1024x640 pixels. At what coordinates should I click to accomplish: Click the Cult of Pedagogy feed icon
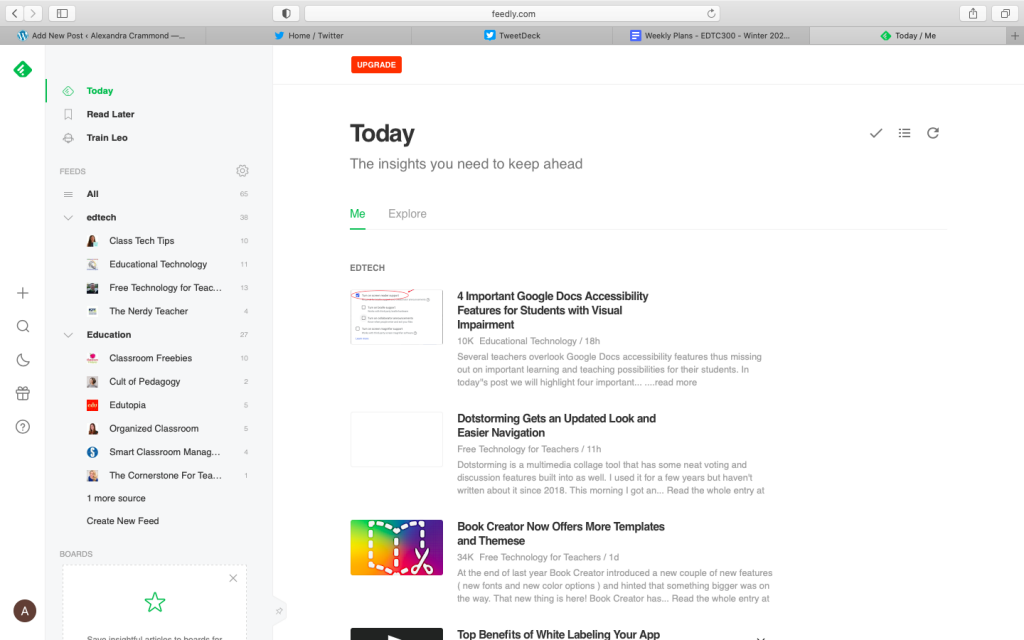pos(93,381)
